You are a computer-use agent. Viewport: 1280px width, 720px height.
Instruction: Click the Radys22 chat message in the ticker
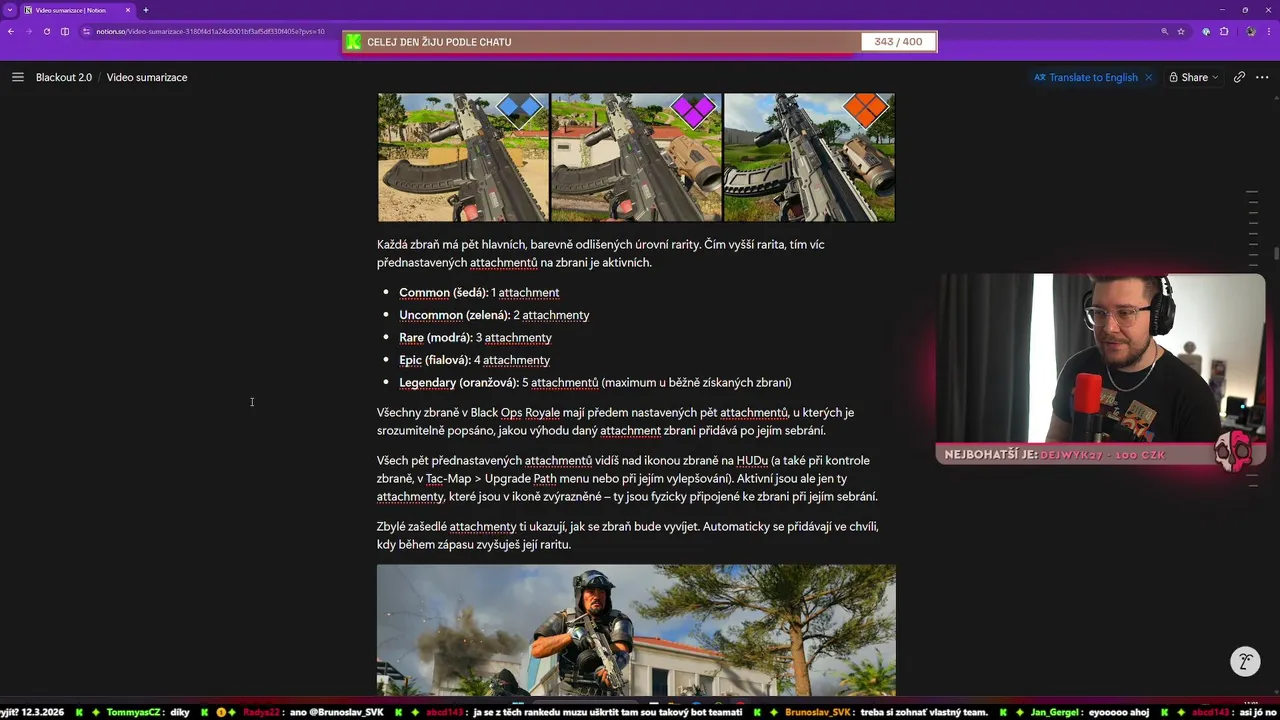point(313,712)
